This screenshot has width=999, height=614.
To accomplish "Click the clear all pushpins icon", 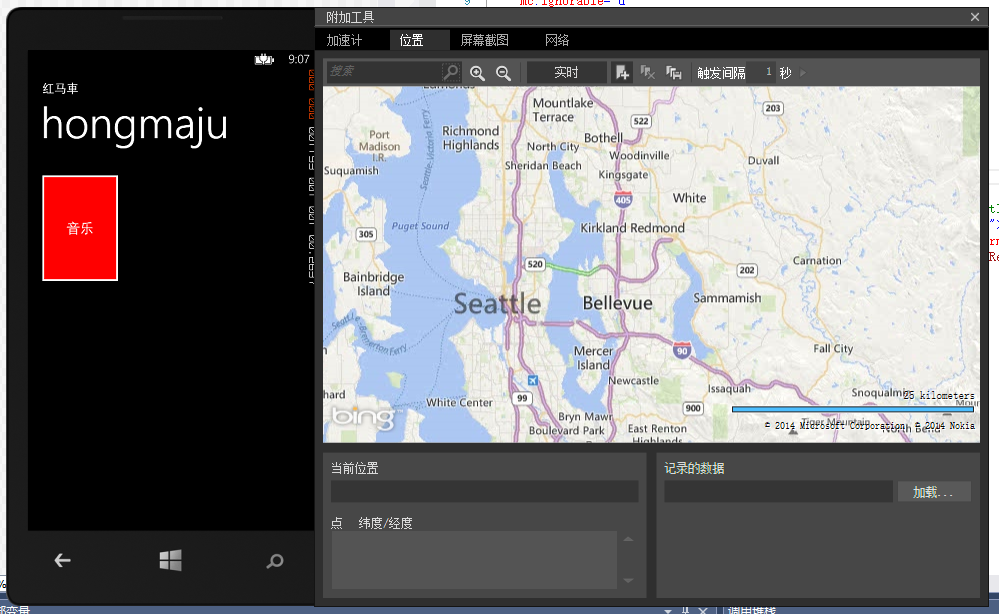I will click(x=647, y=73).
